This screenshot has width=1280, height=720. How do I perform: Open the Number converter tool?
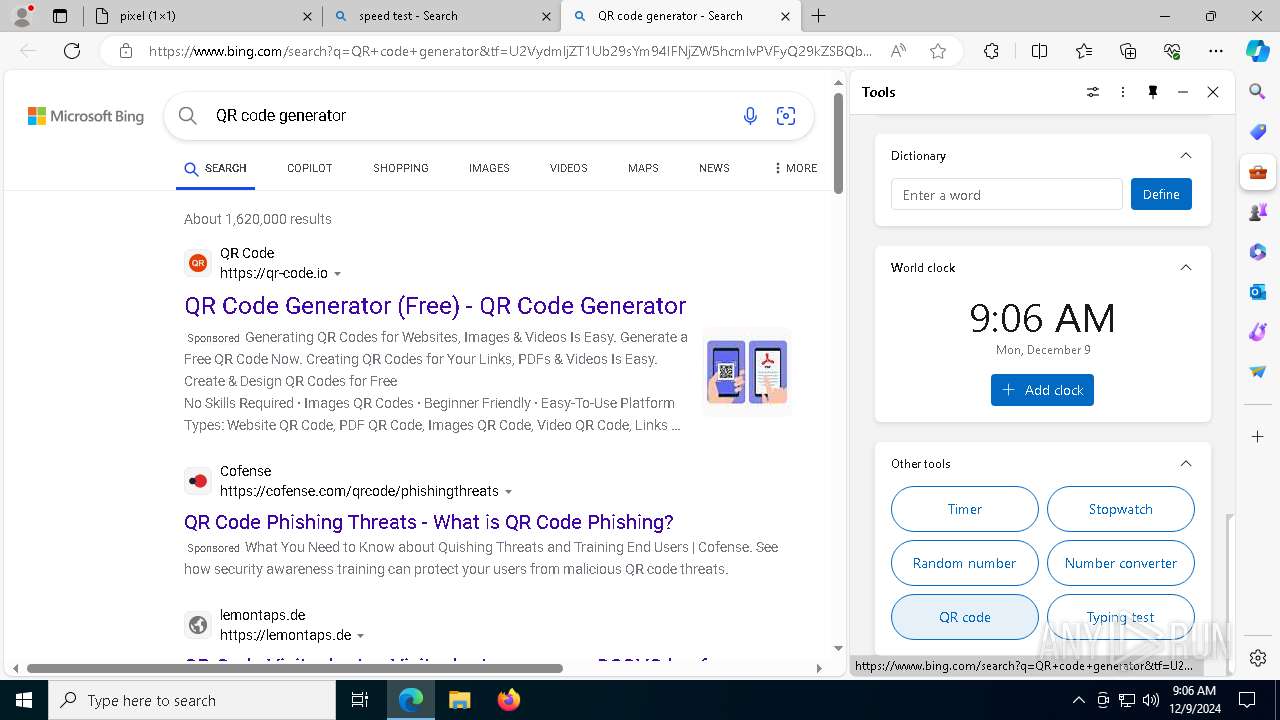(x=1121, y=563)
